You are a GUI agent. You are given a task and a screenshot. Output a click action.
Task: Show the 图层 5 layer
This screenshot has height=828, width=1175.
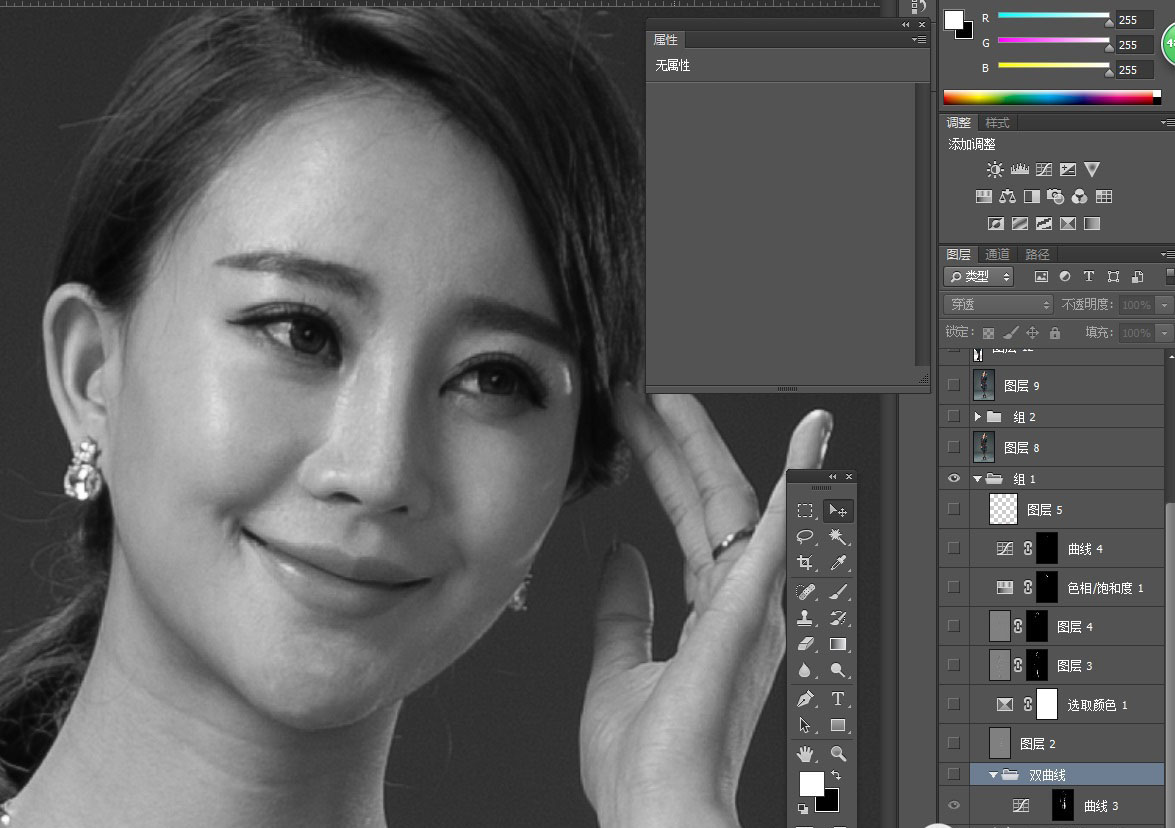point(953,510)
